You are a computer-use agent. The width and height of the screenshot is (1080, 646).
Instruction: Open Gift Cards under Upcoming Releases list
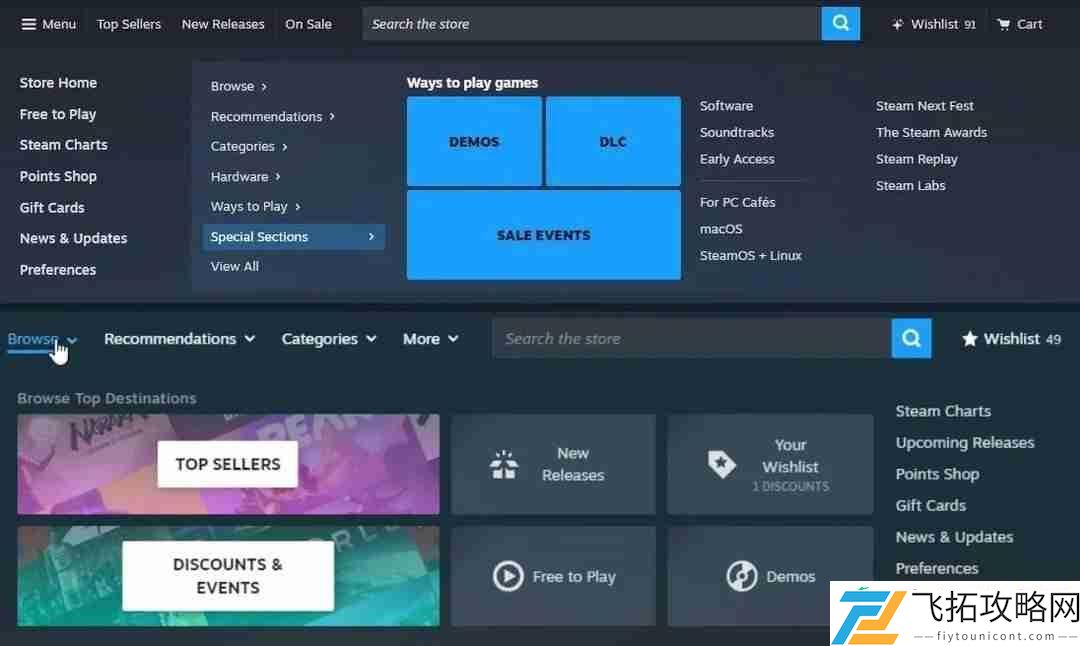tap(931, 506)
